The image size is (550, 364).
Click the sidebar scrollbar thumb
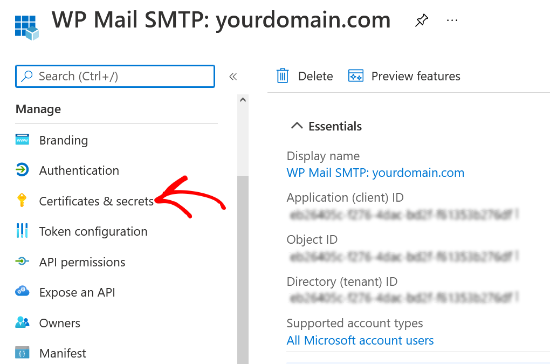click(x=243, y=269)
